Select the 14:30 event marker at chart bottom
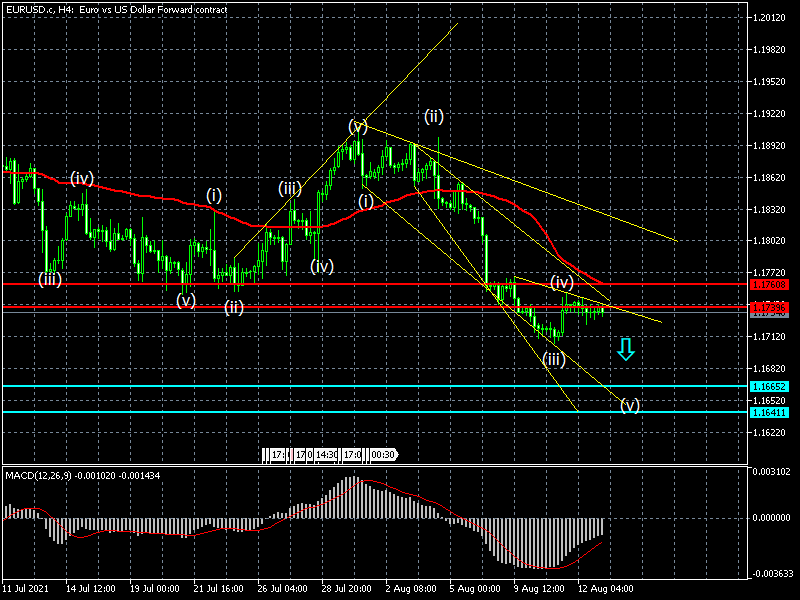This screenshot has width=800, height=600. (x=325, y=454)
